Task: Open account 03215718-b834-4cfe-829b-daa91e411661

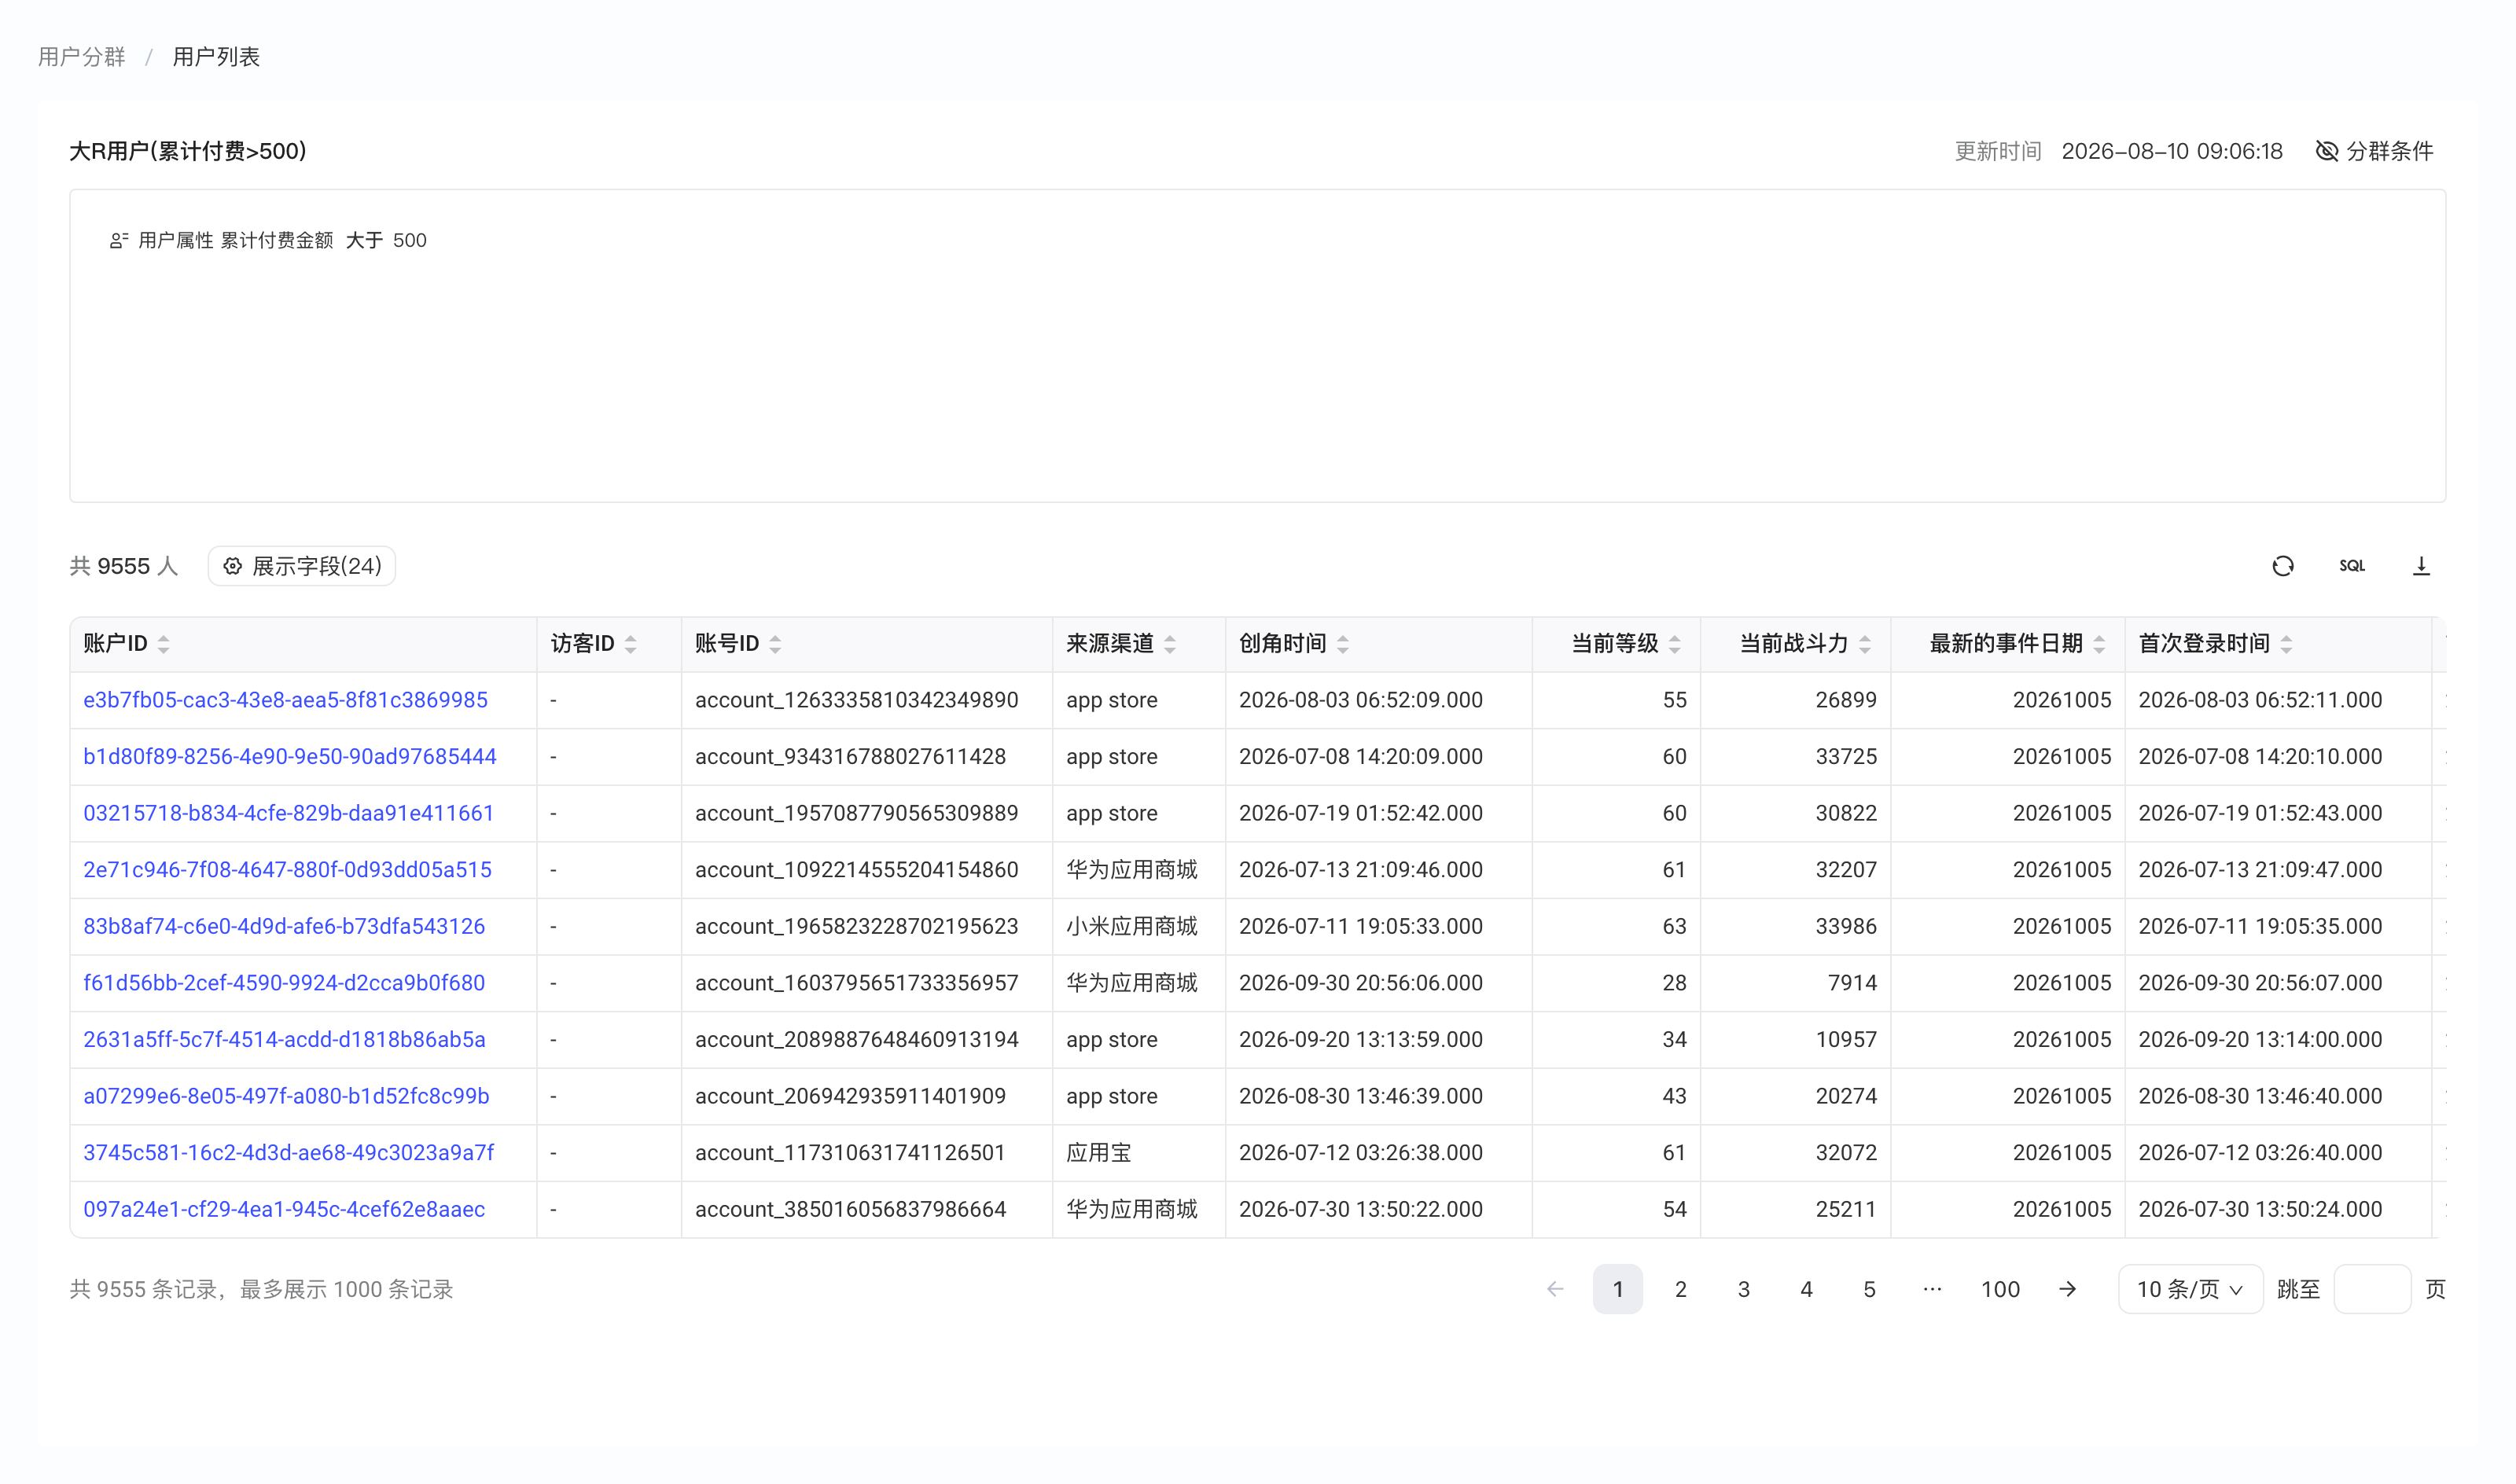Action: (288, 813)
